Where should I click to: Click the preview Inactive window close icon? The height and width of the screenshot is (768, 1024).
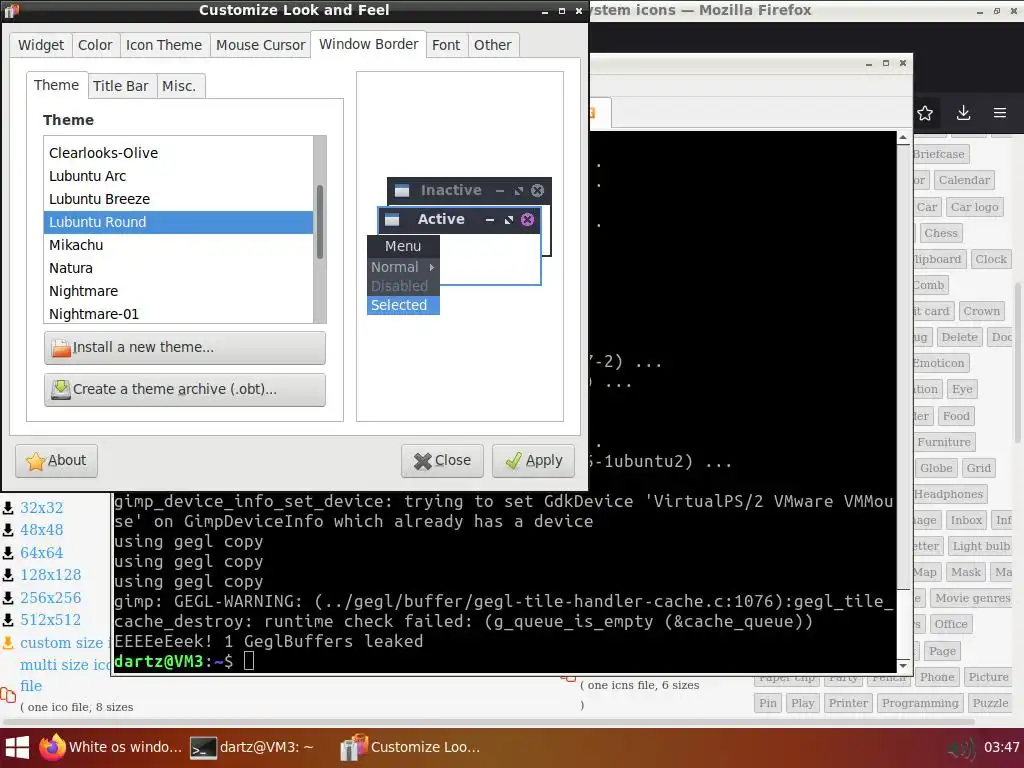click(537, 190)
